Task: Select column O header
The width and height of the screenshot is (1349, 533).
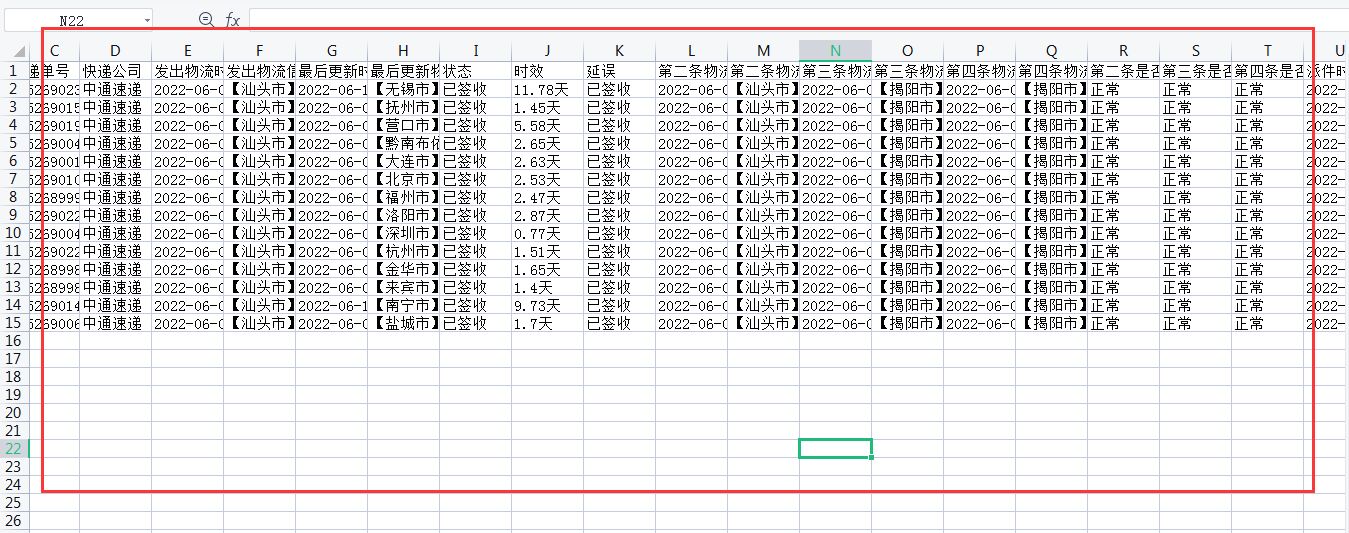Action: (x=908, y=51)
